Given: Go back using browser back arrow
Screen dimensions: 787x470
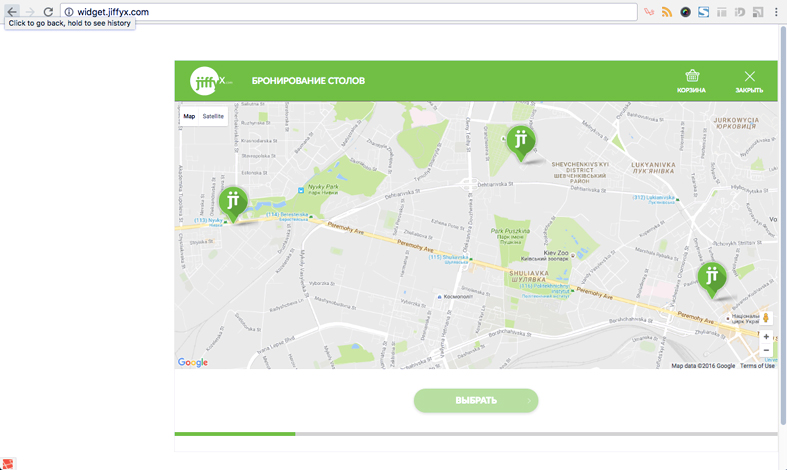Looking at the screenshot, I should [x=12, y=12].
